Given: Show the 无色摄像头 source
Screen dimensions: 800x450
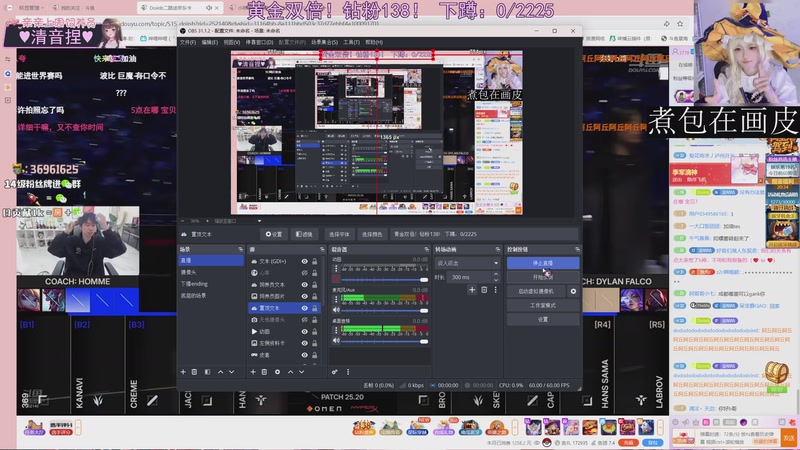Looking at the screenshot, I should point(305,320).
